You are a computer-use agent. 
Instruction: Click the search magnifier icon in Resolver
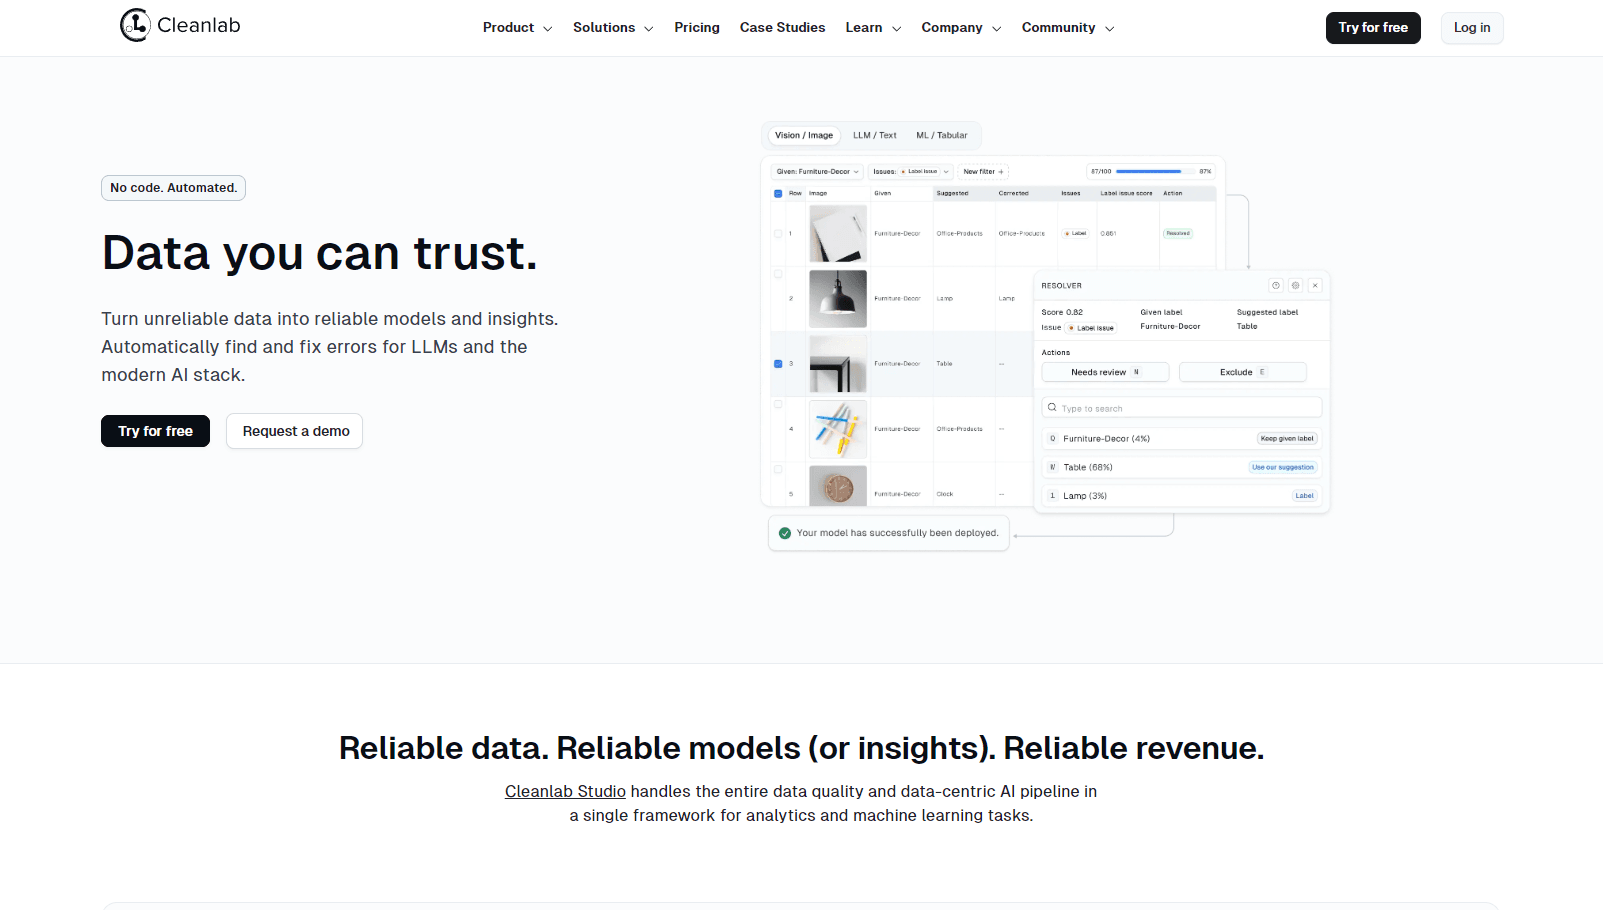[x=1052, y=408]
